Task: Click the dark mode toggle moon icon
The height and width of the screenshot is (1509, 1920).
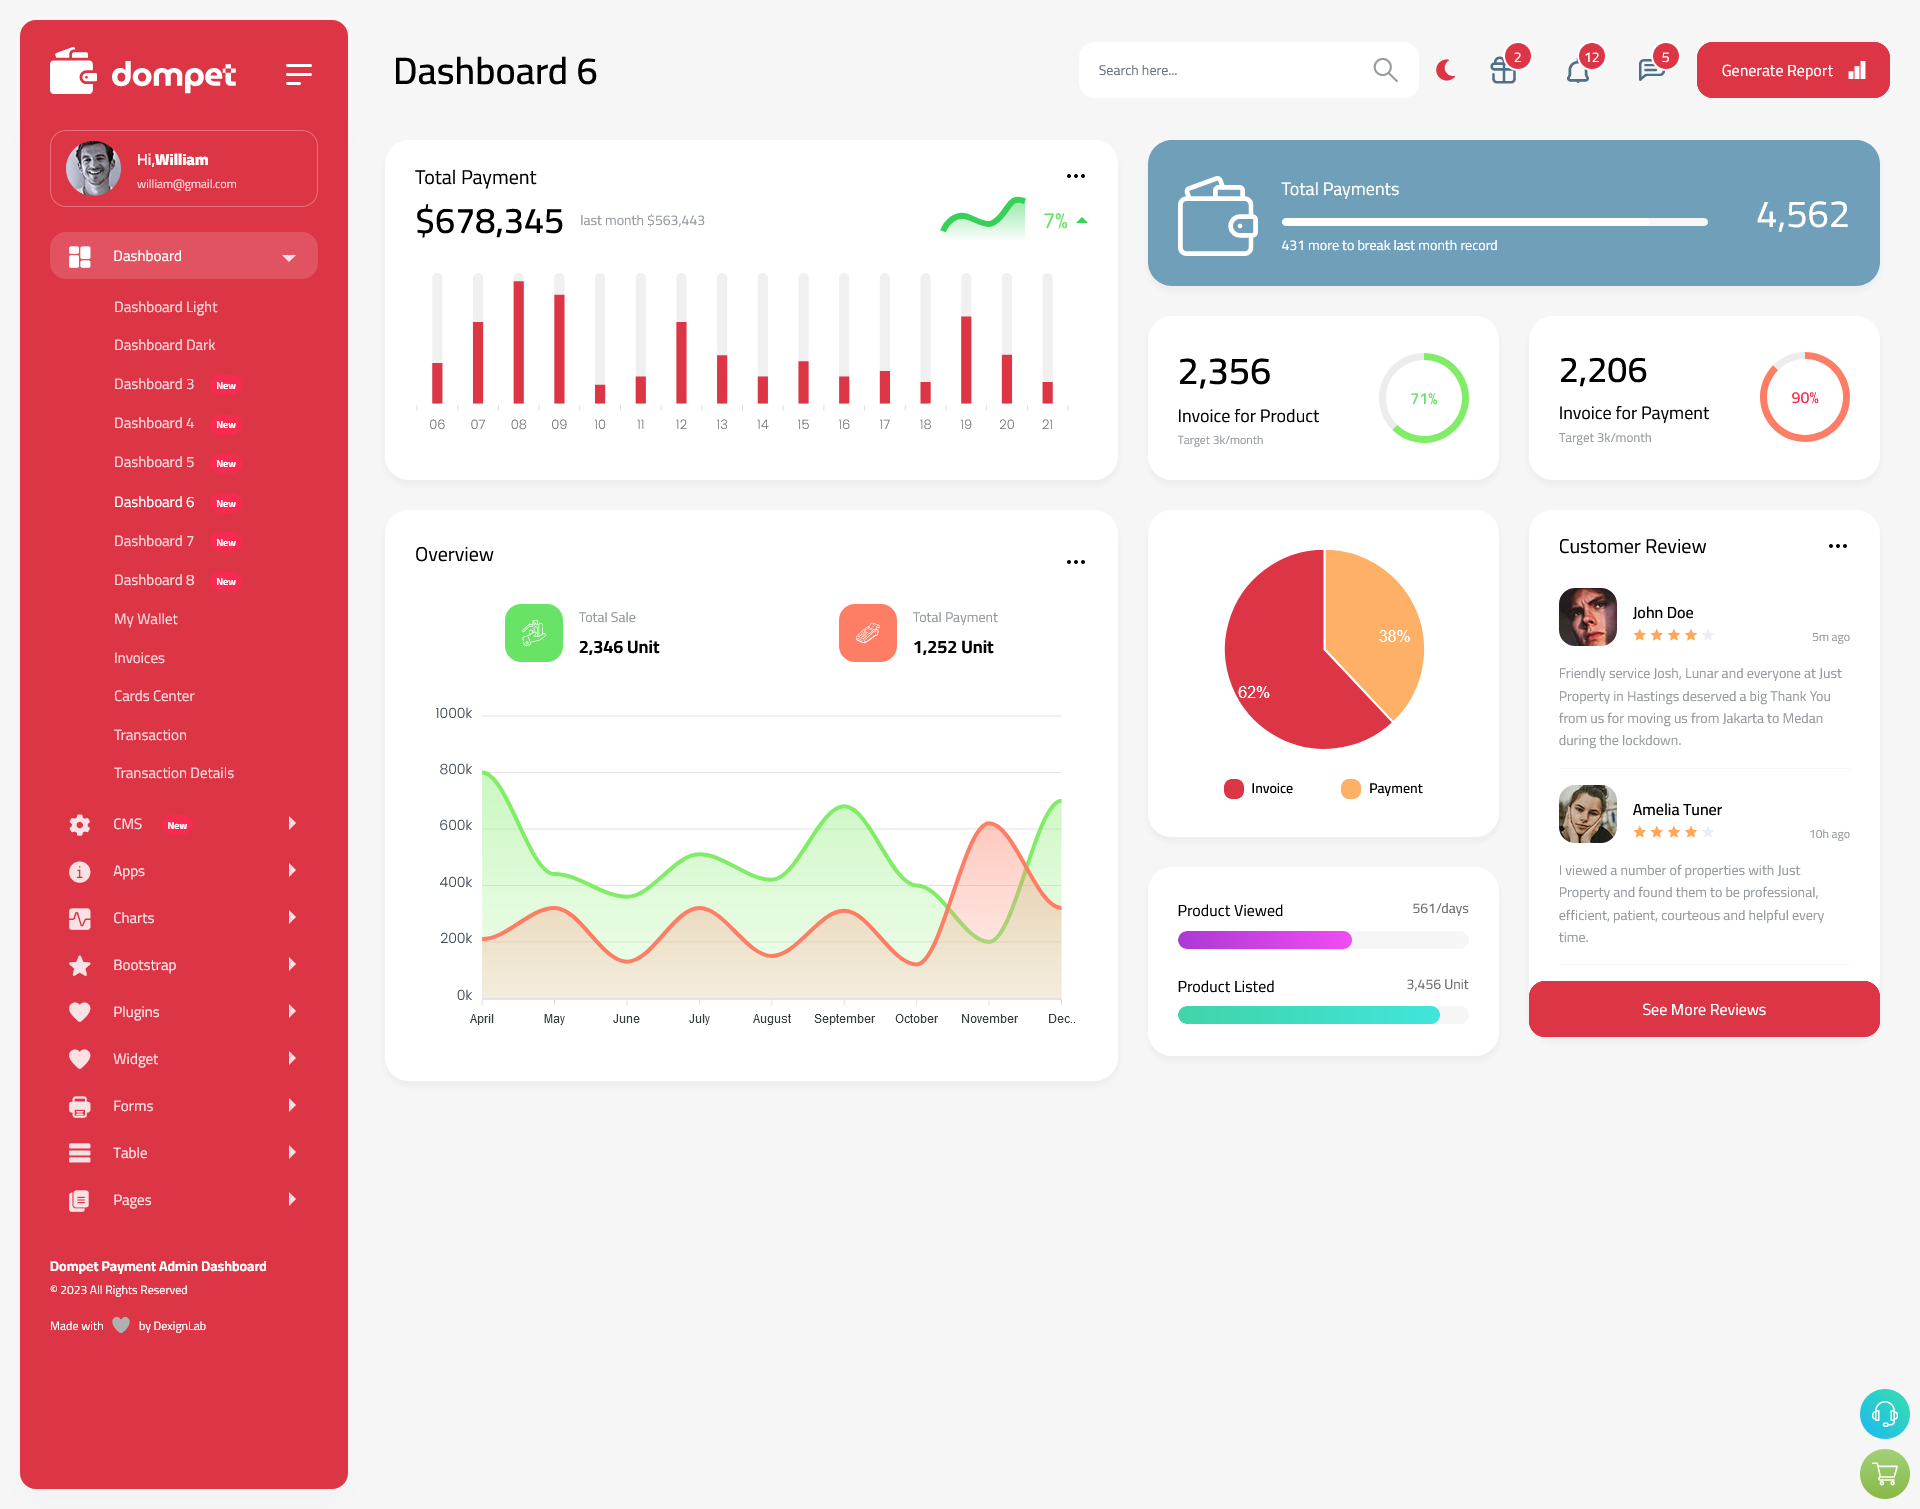Action: tap(1446, 70)
